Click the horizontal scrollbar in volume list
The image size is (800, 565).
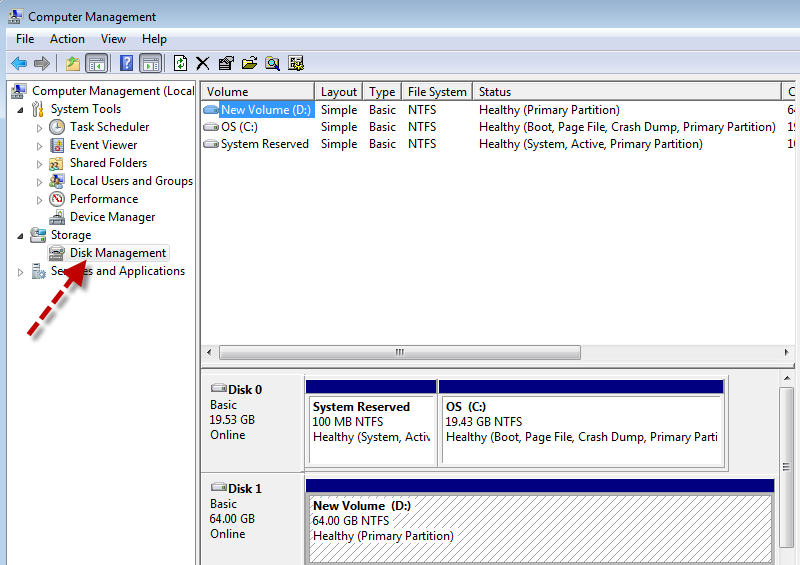(x=400, y=352)
